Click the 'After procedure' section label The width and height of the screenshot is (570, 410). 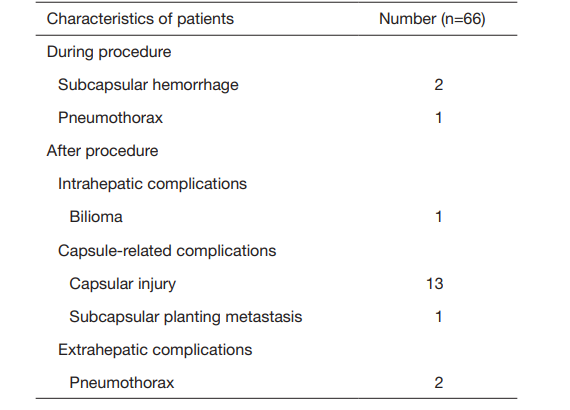coord(103,151)
